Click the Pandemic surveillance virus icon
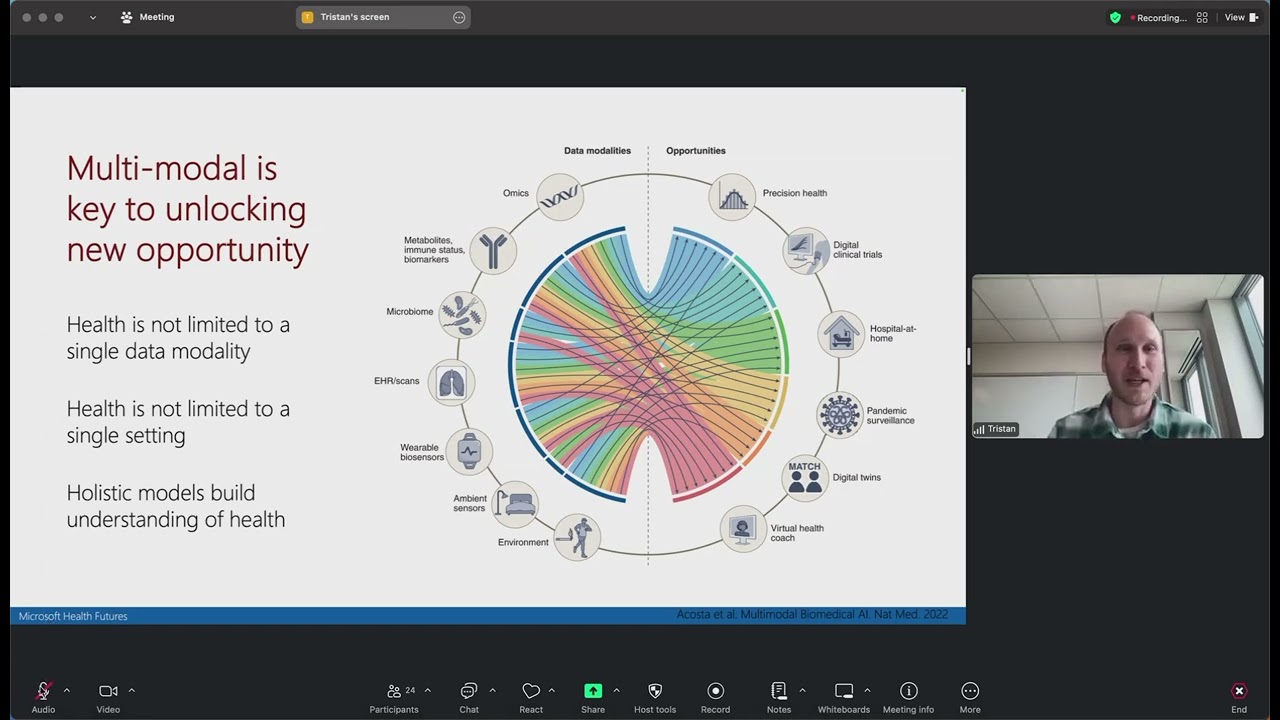 tap(839, 414)
